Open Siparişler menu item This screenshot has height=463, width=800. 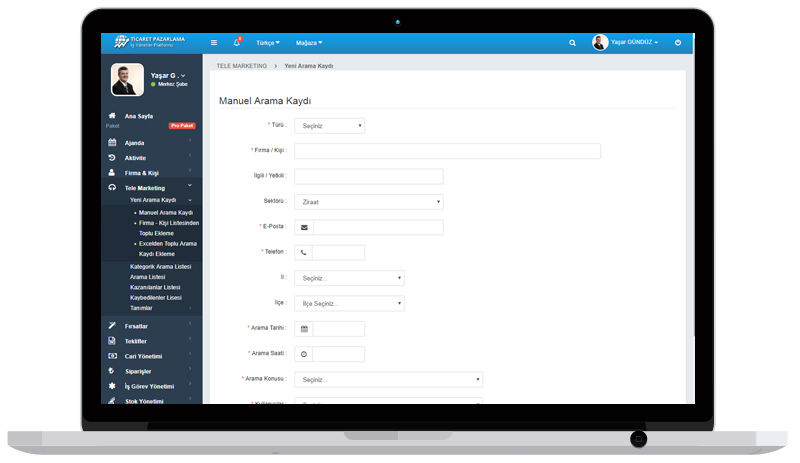click(138, 372)
